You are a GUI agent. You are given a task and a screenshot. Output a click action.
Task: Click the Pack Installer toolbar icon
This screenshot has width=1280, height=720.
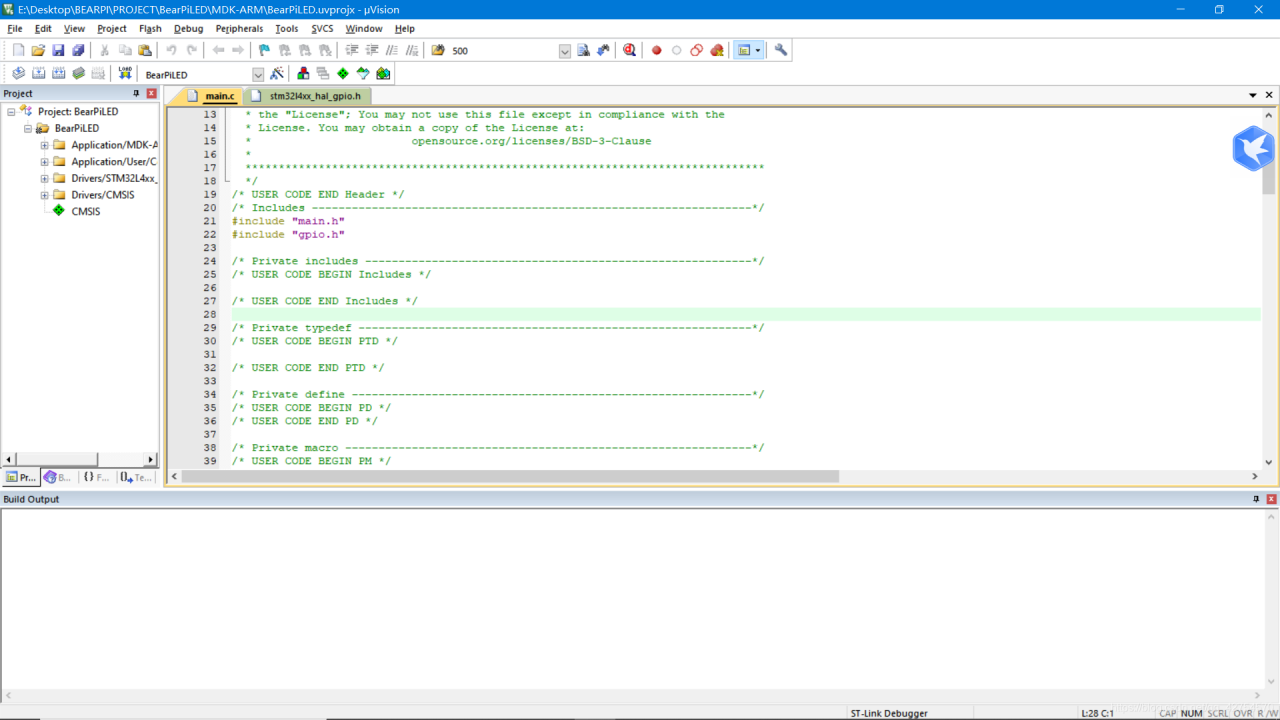tap(383, 74)
